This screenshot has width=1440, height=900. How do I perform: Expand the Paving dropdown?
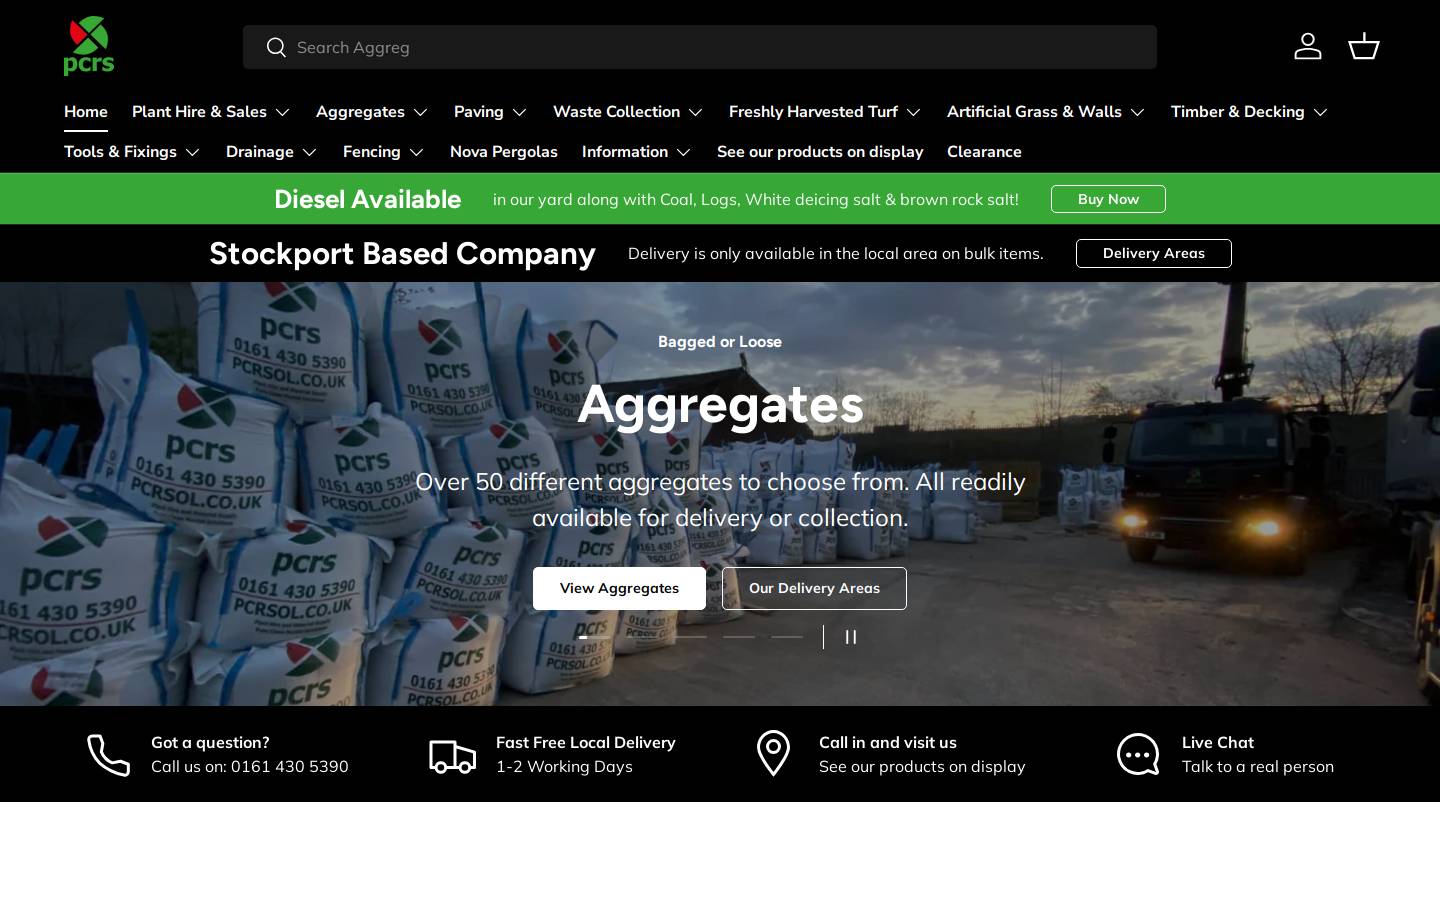(490, 112)
